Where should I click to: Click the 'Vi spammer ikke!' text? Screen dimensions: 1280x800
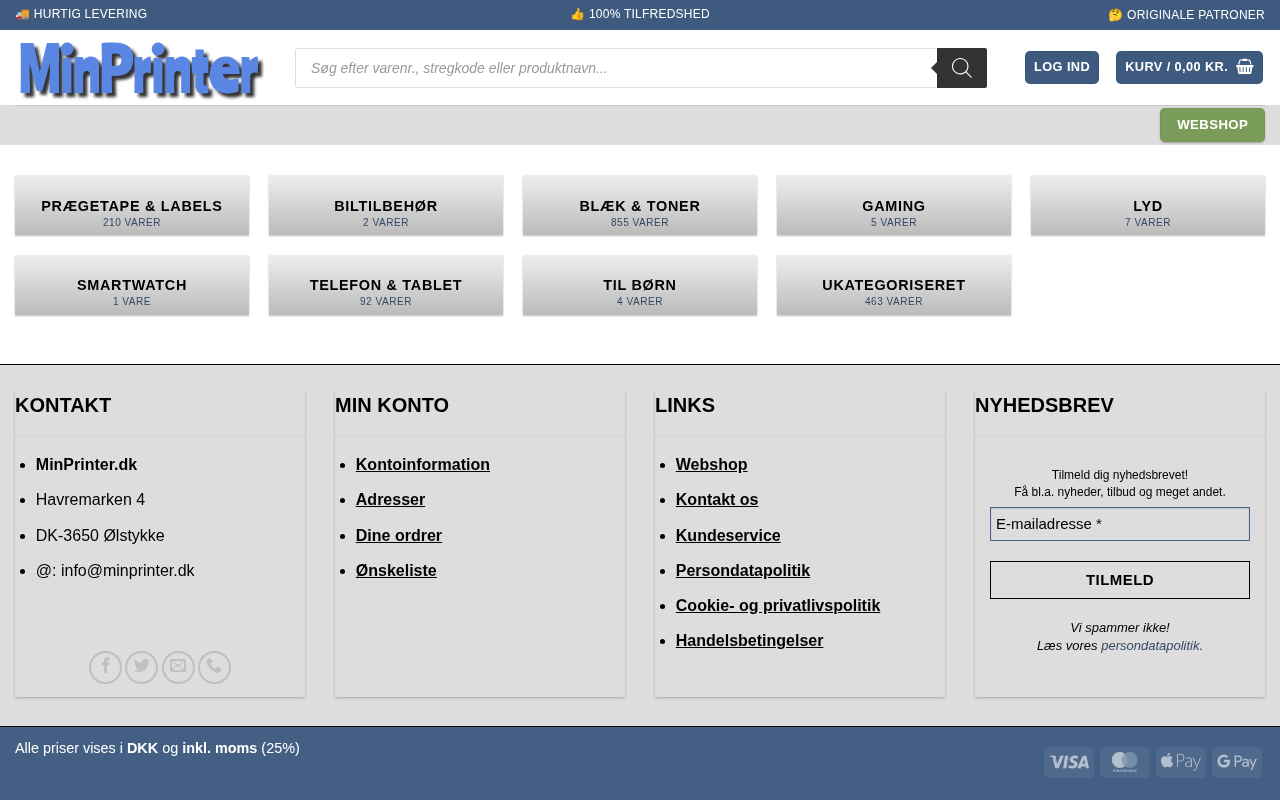pos(1120,628)
